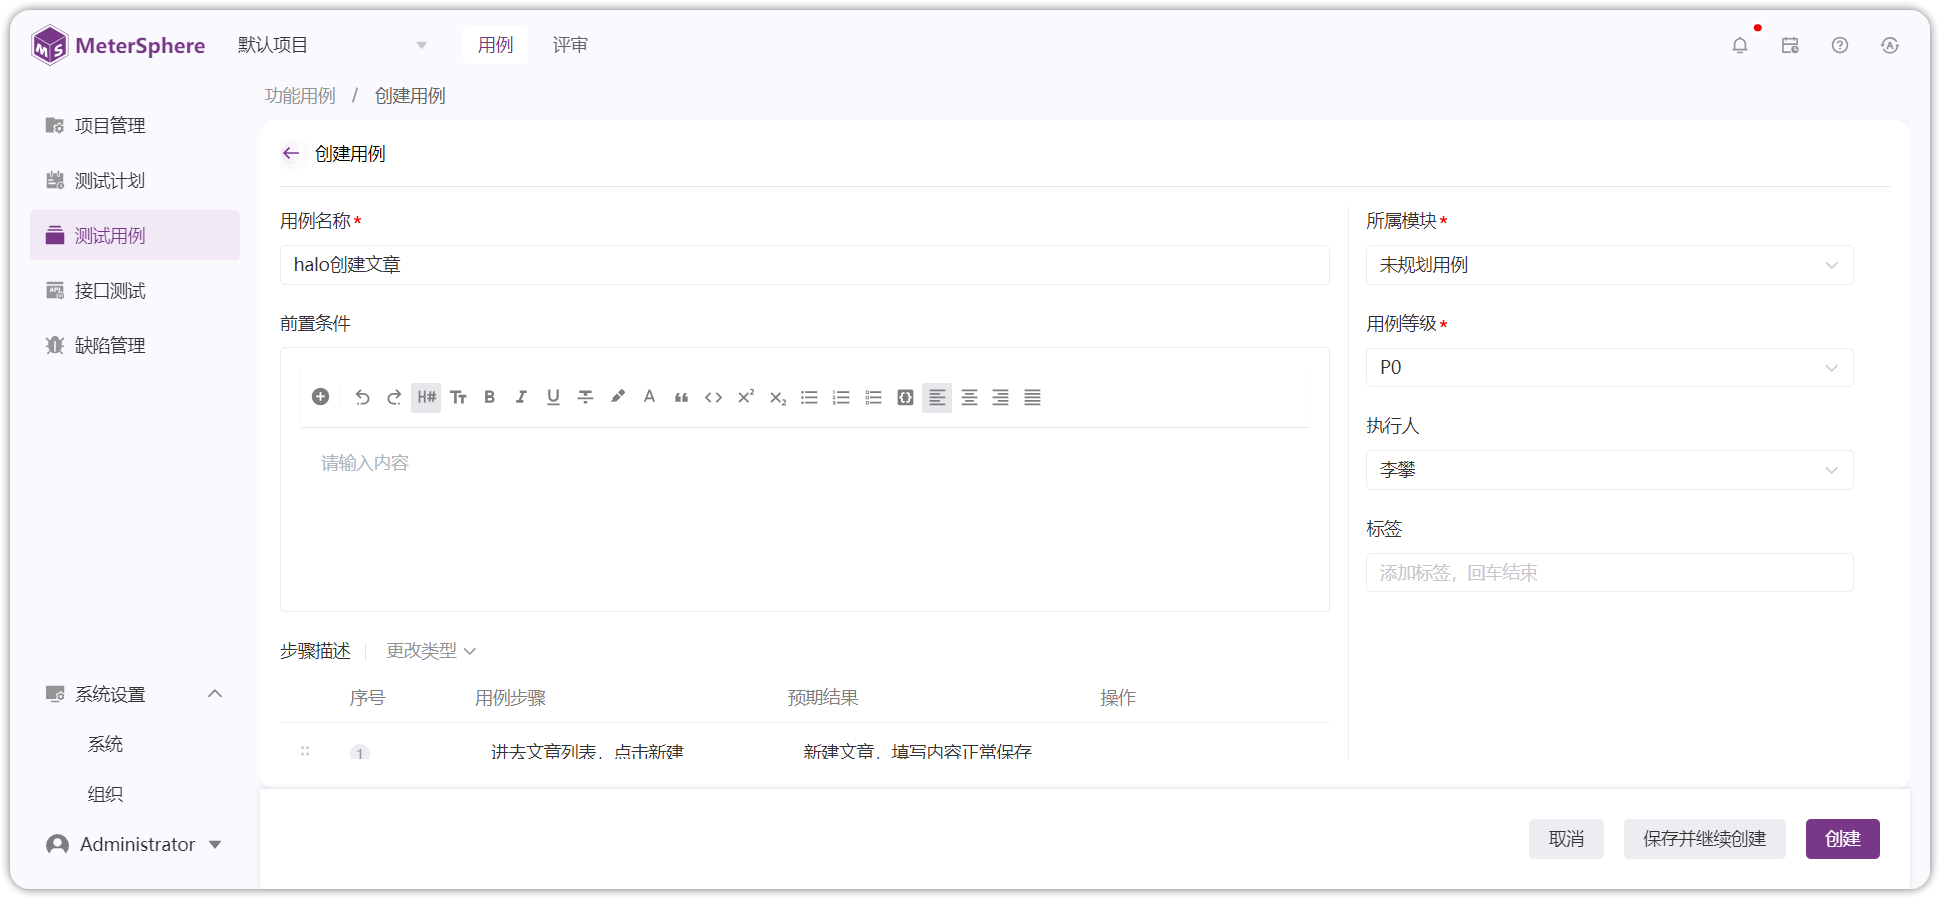
Task: Open 组织 under system settings
Action: [x=105, y=794]
